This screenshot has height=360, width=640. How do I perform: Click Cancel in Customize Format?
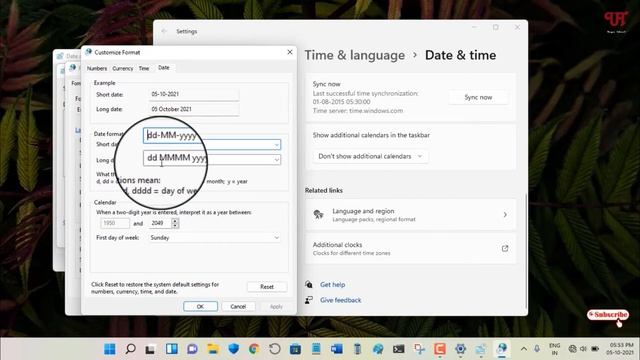(238, 306)
